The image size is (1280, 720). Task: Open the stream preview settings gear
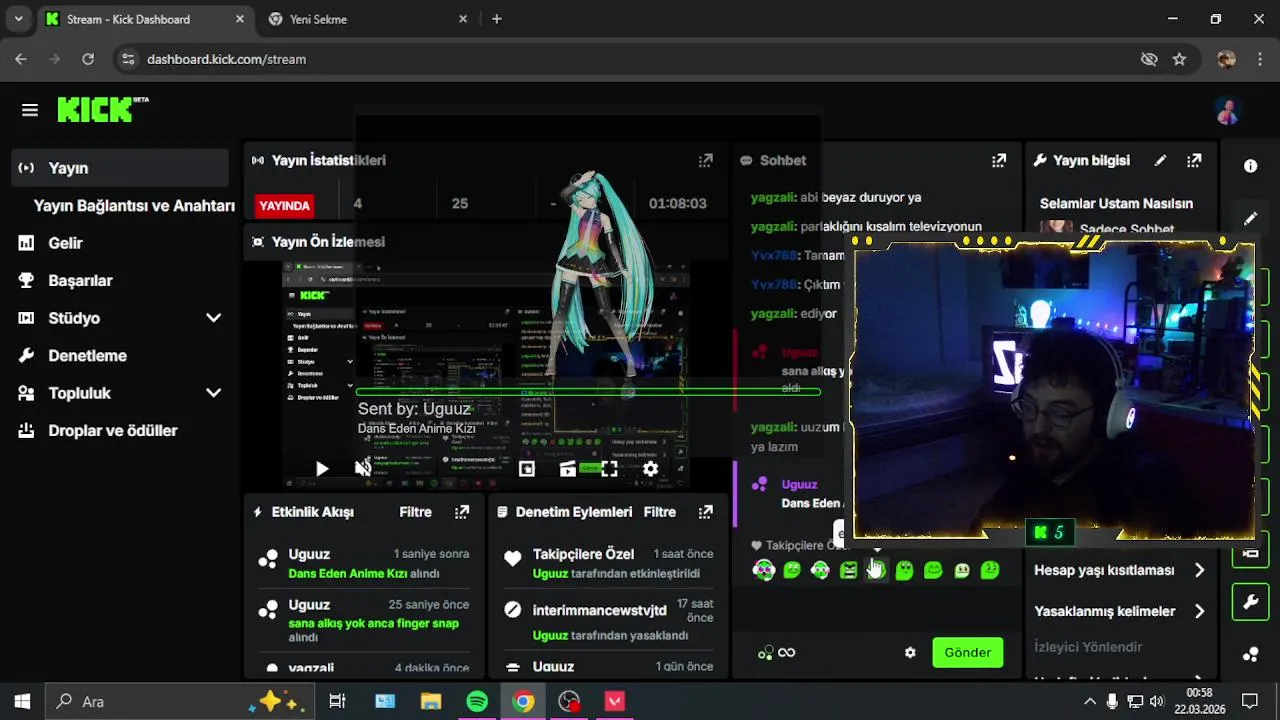coord(650,468)
